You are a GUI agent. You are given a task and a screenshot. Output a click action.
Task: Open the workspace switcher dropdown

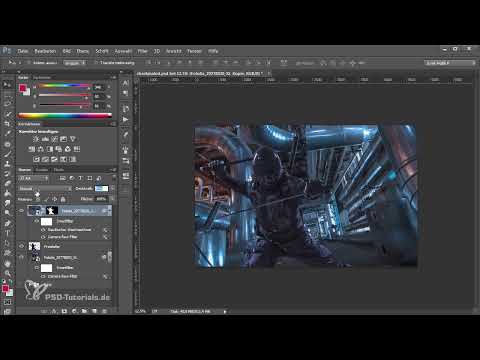point(450,63)
